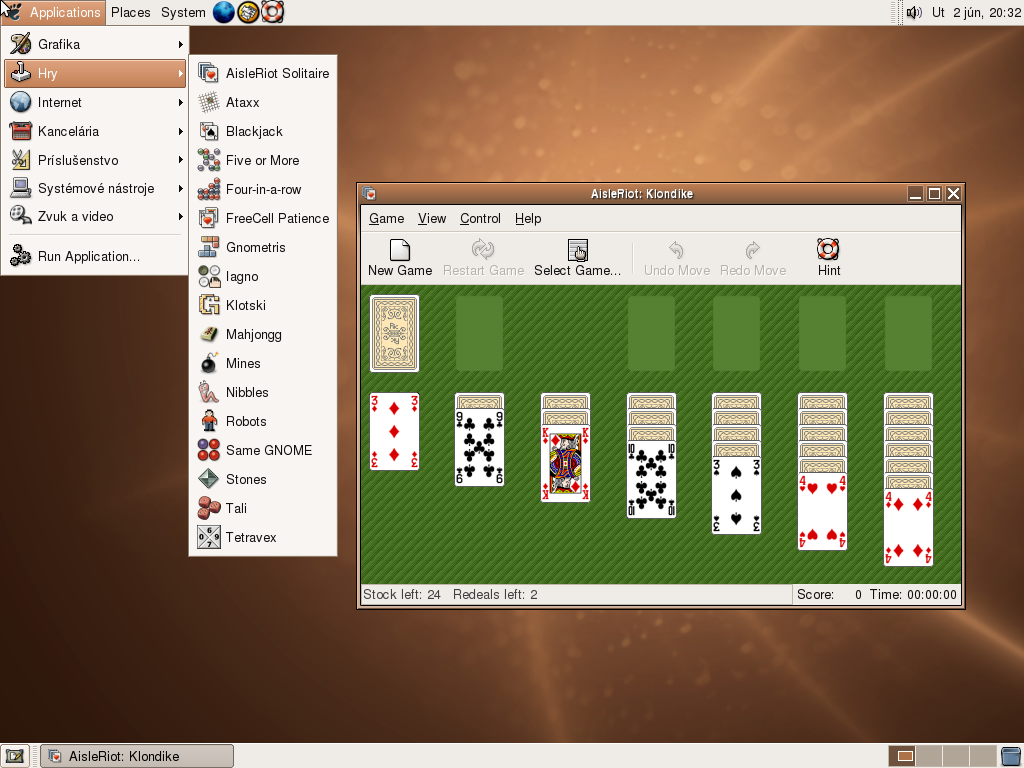Expand the Grafika submenu

point(95,44)
